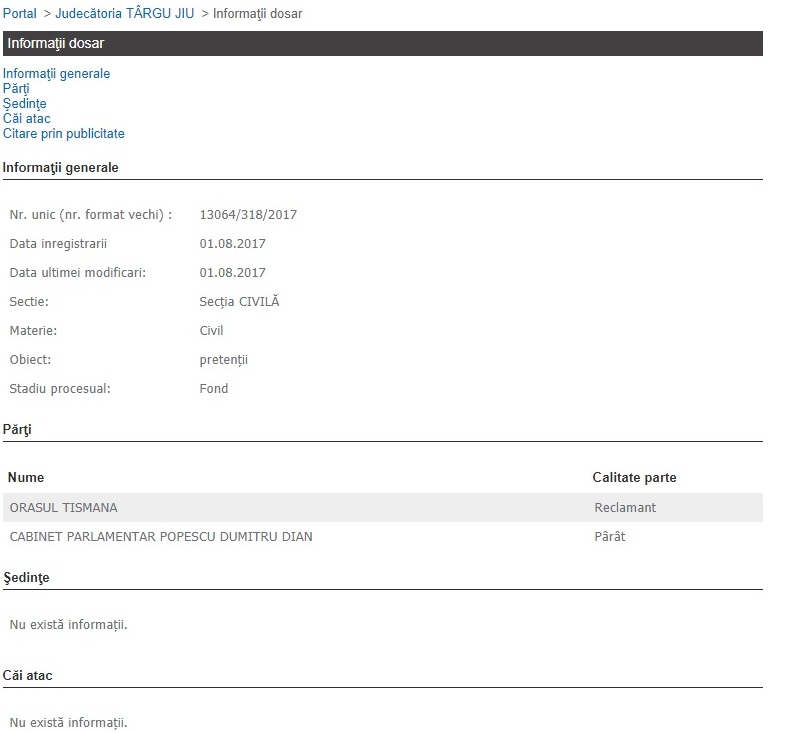Click the Citare prin publicitate link
This screenshot has width=800, height=733.
pyautogui.click(x=63, y=134)
